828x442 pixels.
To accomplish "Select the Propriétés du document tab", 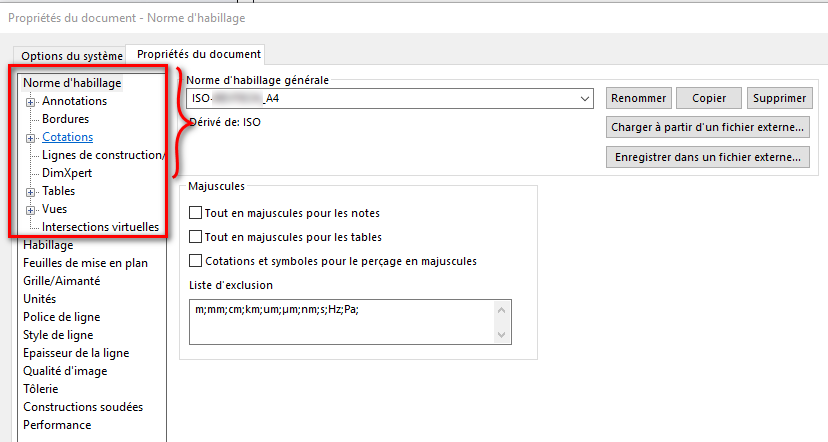I will (x=199, y=54).
